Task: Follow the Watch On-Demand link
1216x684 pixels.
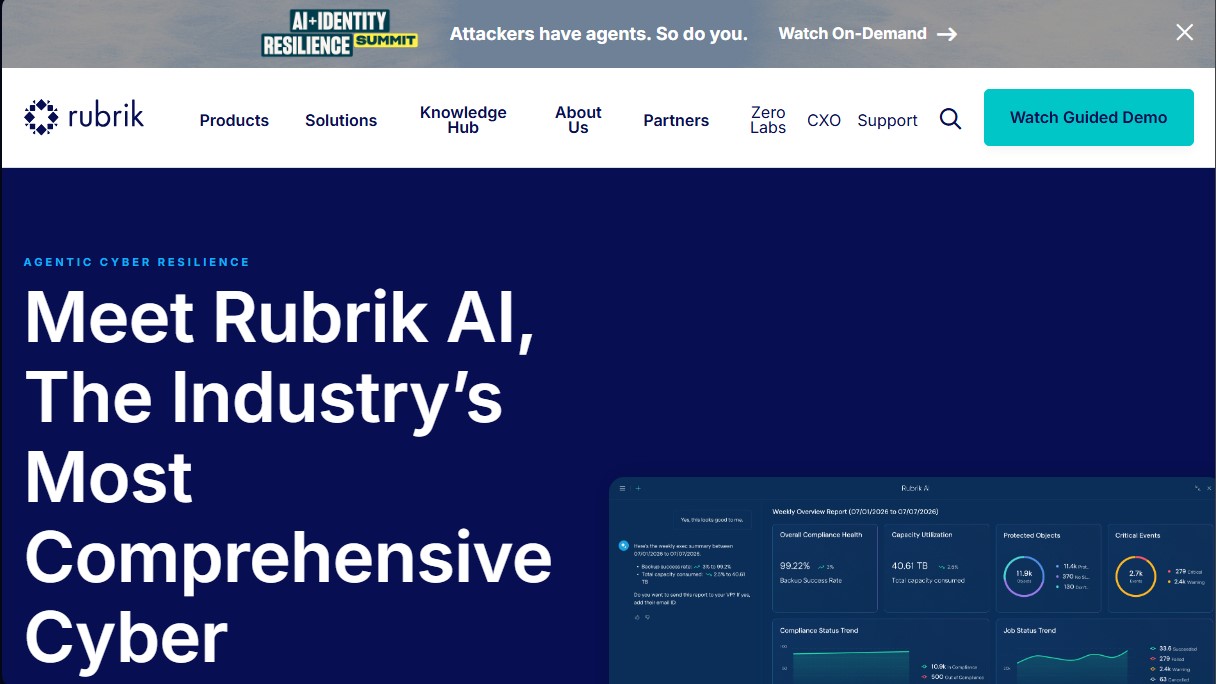Action: point(867,33)
